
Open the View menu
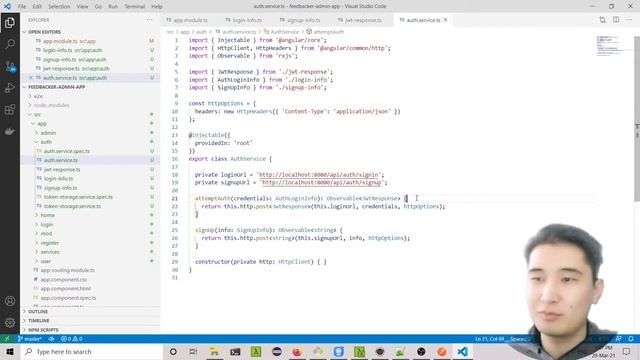pos(82,6)
